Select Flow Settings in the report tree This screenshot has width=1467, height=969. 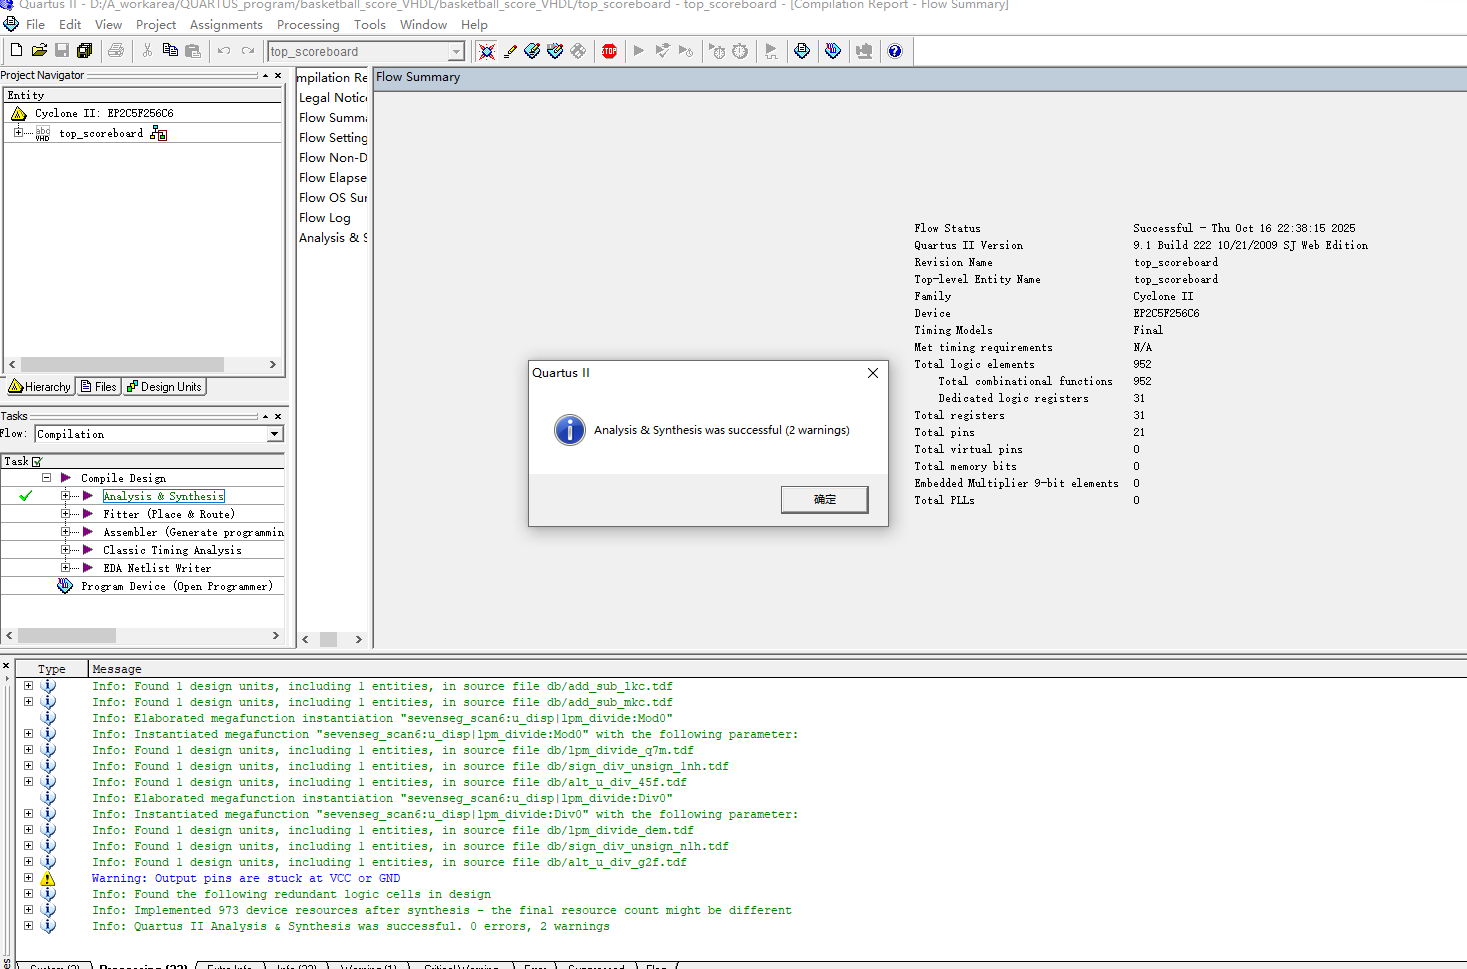point(333,137)
